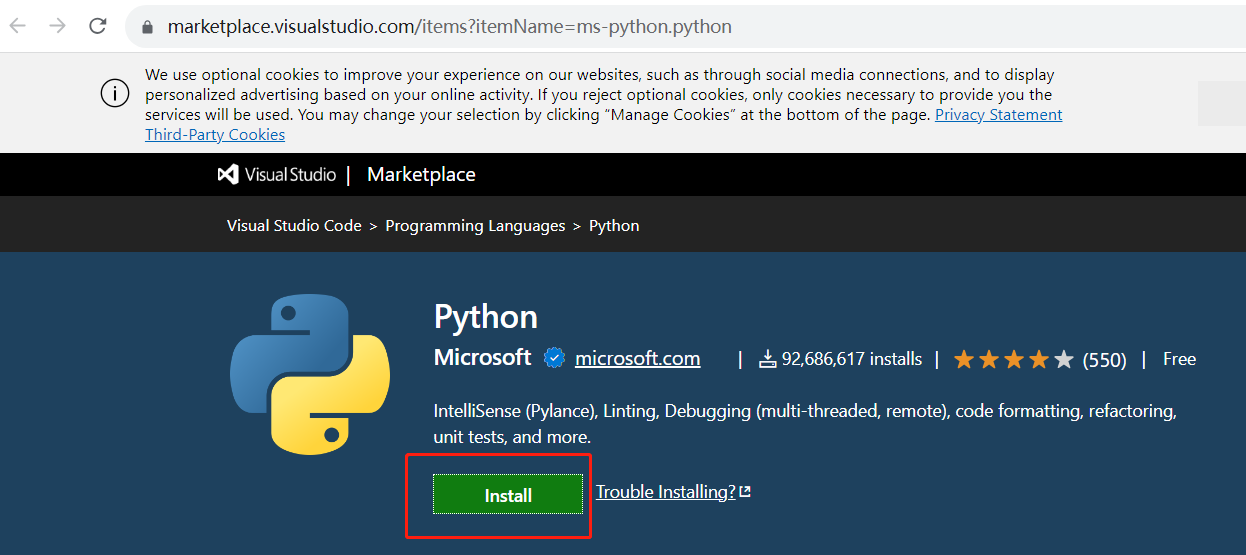Screen dimensions: 1246x555
Task: Click the star rating icons
Action: 1014,359
